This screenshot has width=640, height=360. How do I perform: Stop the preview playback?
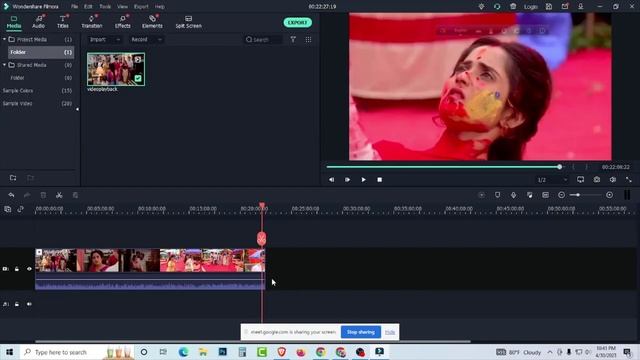click(x=380, y=180)
